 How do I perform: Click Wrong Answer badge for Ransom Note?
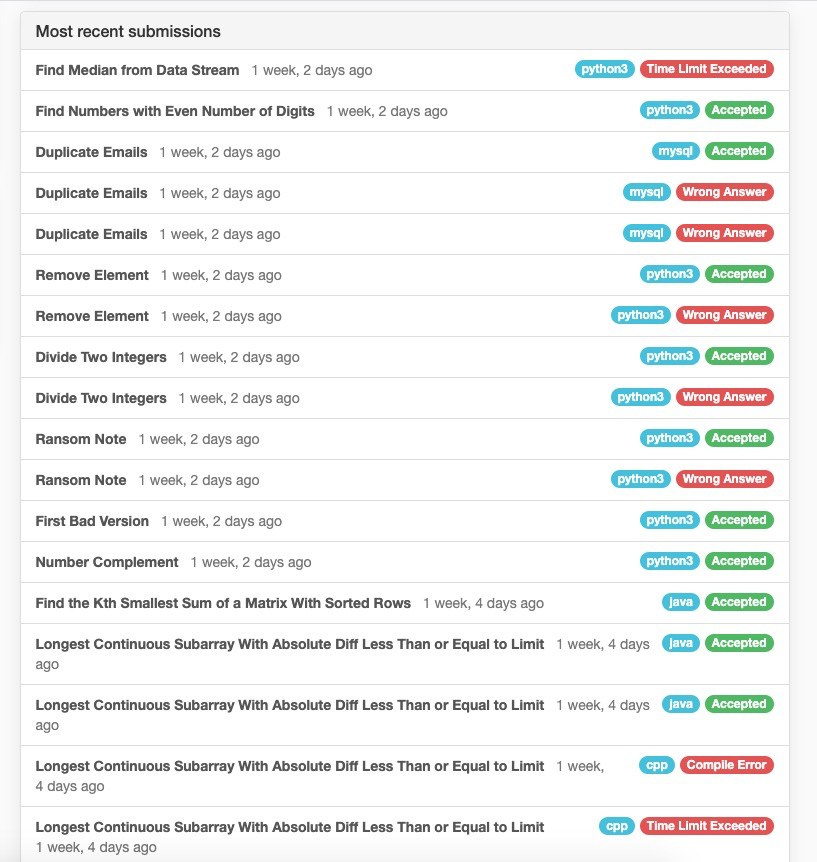[x=724, y=479]
